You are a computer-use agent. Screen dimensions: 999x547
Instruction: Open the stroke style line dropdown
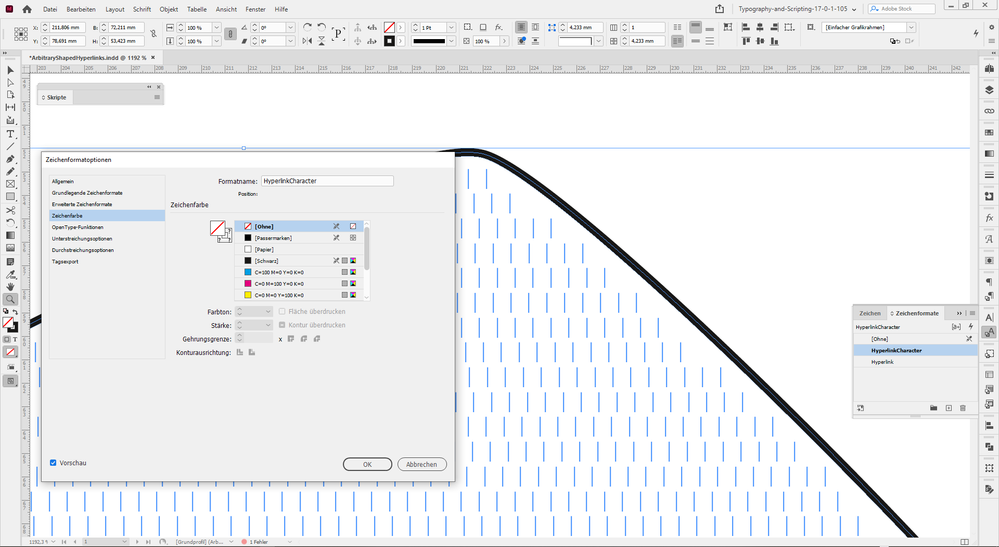pyautogui.click(x=451, y=41)
